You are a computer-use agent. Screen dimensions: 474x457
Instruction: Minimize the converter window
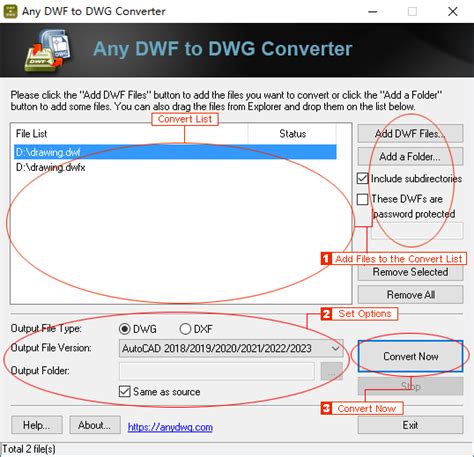[372, 12]
